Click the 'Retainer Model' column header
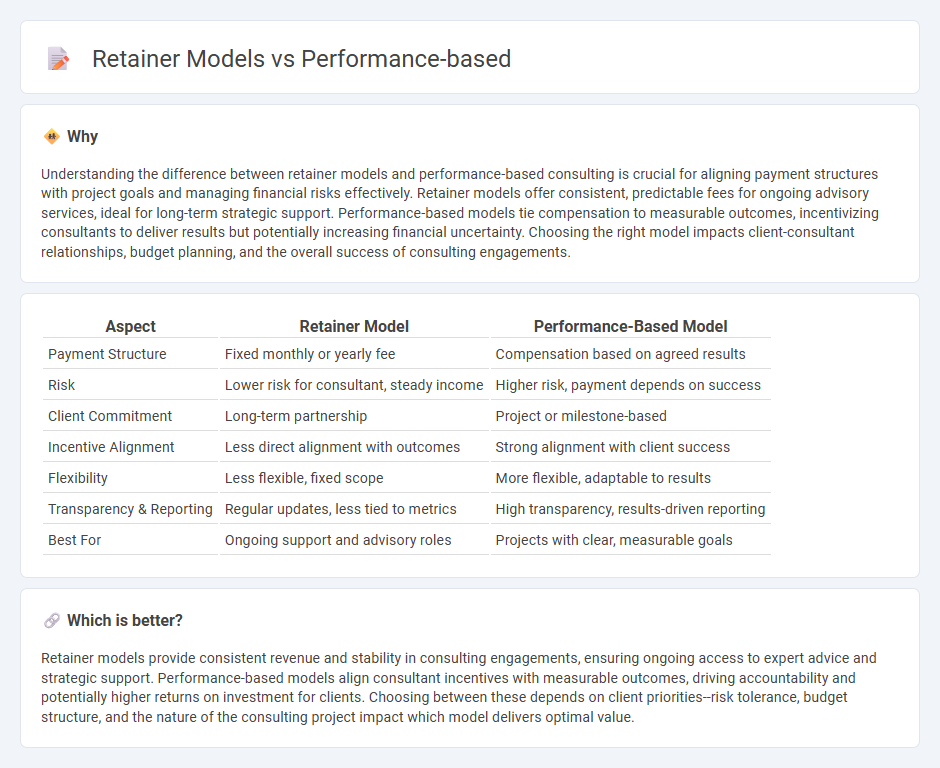Viewport: 940px width, 768px height. coord(354,326)
